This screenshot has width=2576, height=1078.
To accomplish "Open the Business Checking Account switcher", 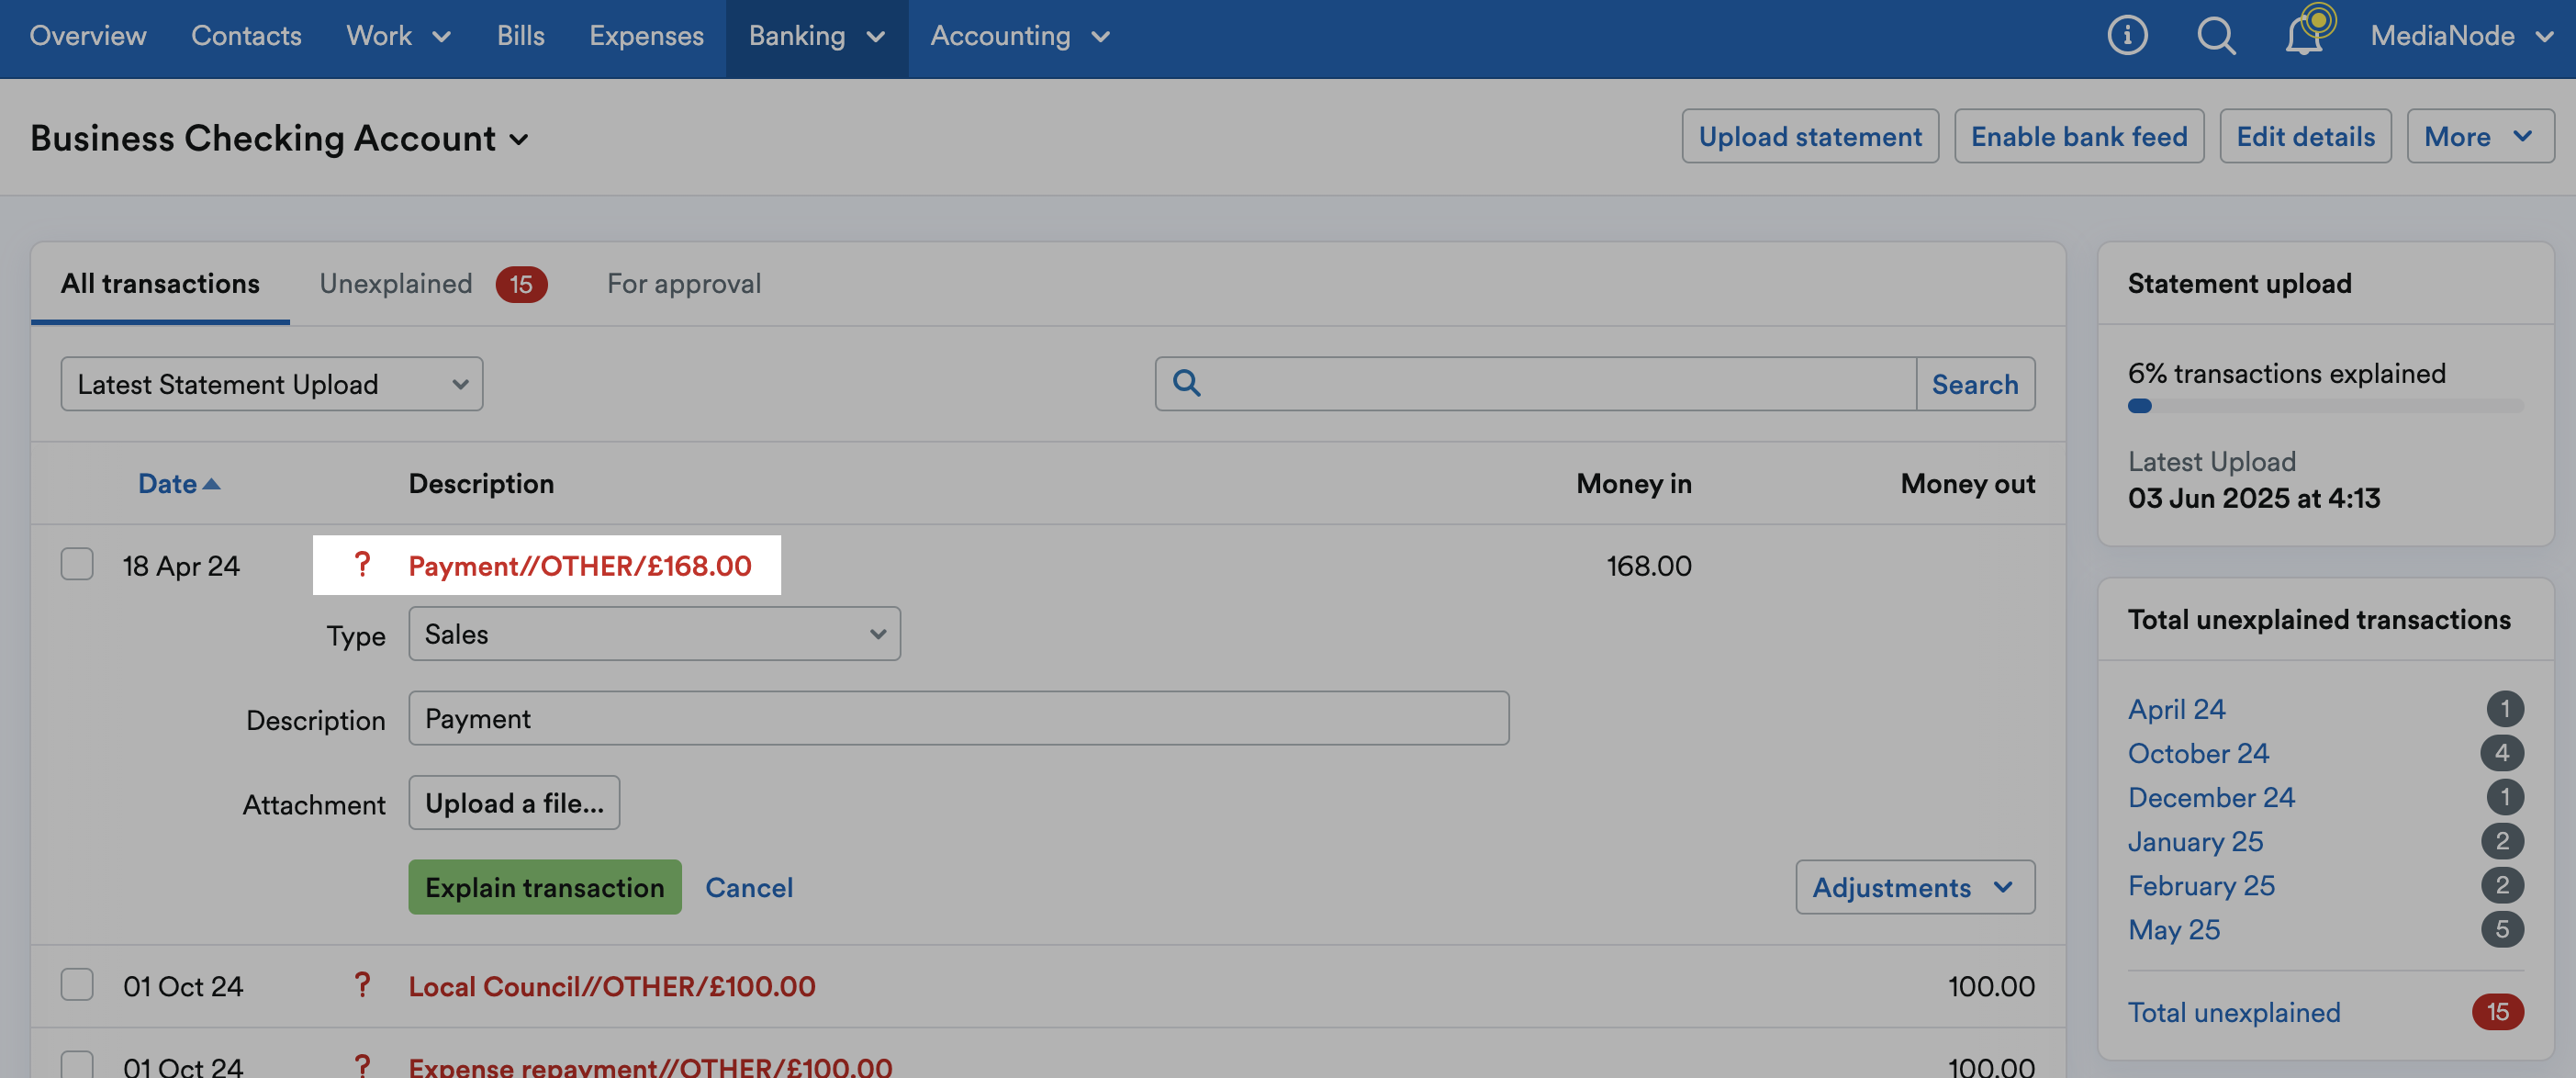I will (279, 138).
